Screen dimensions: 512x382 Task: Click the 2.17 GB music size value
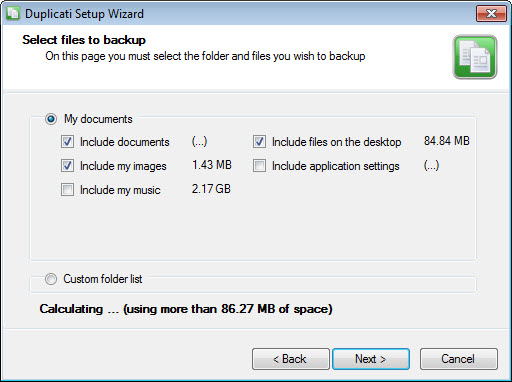[211, 189]
